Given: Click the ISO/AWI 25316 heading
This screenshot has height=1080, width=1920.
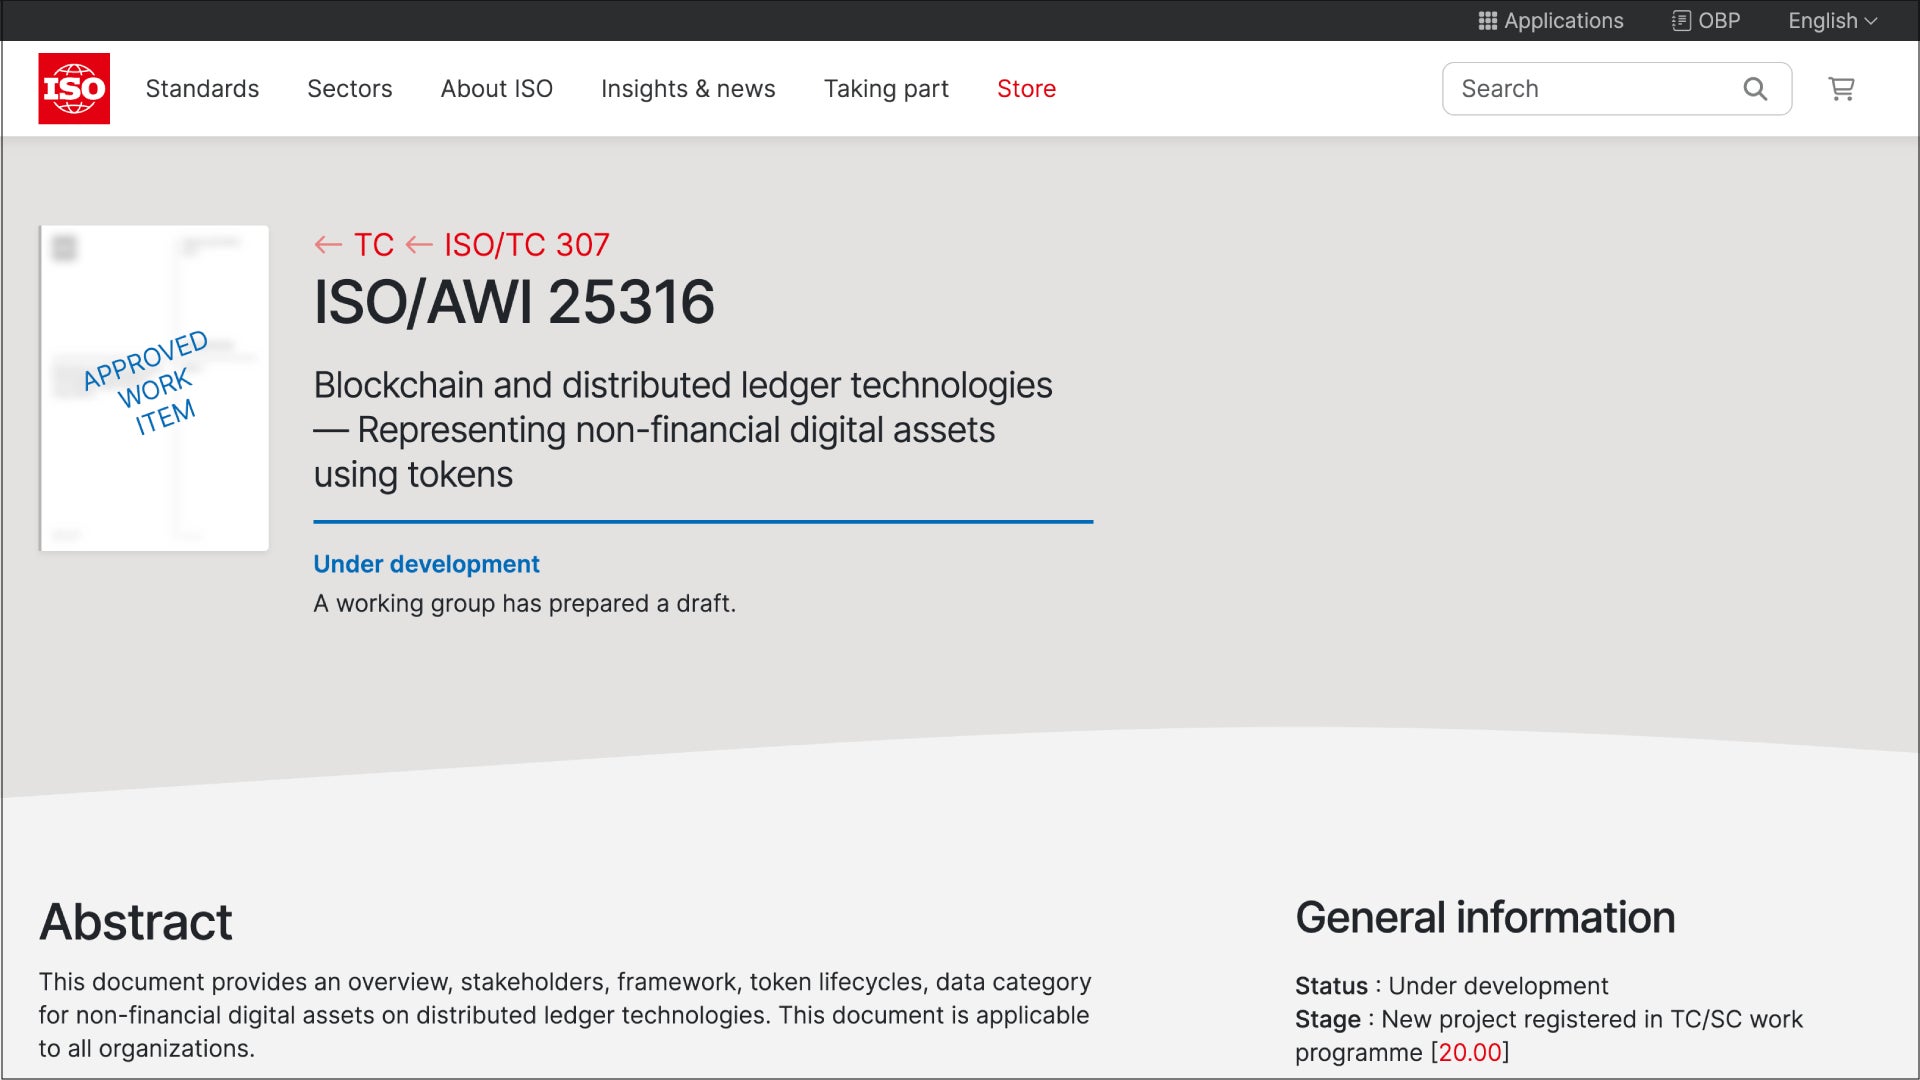Looking at the screenshot, I should click(514, 302).
